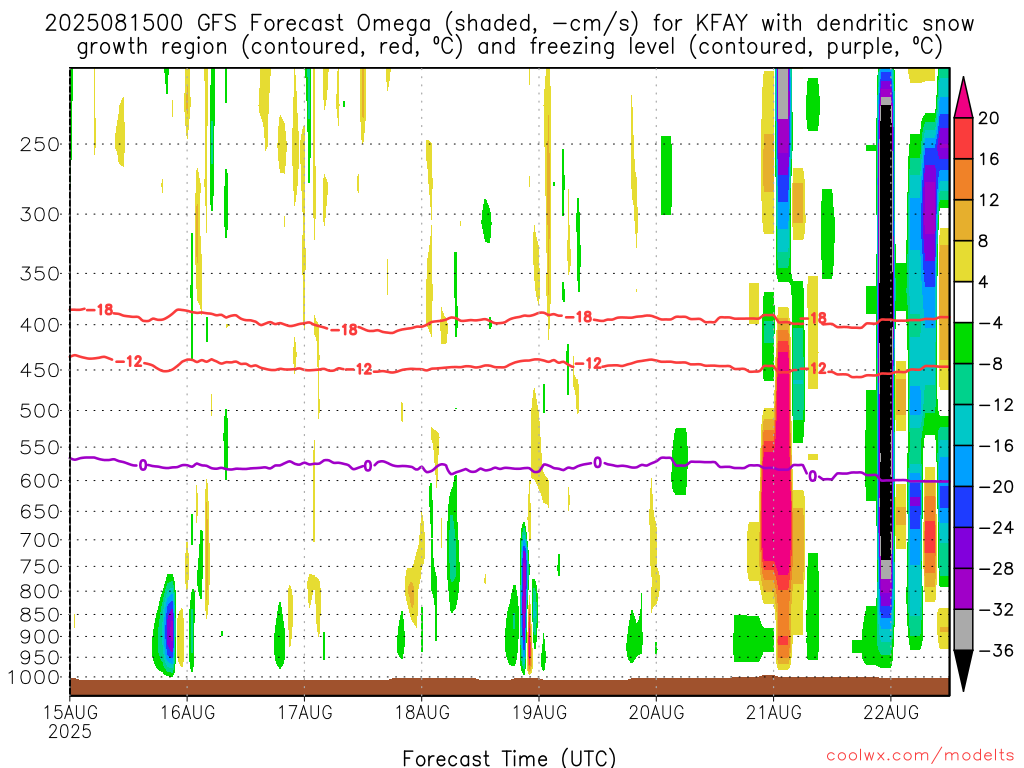Viewport: 1024px width, 768px height.
Task: Click the white -4-to-4 colorbar segment
Action: [x=963, y=302]
